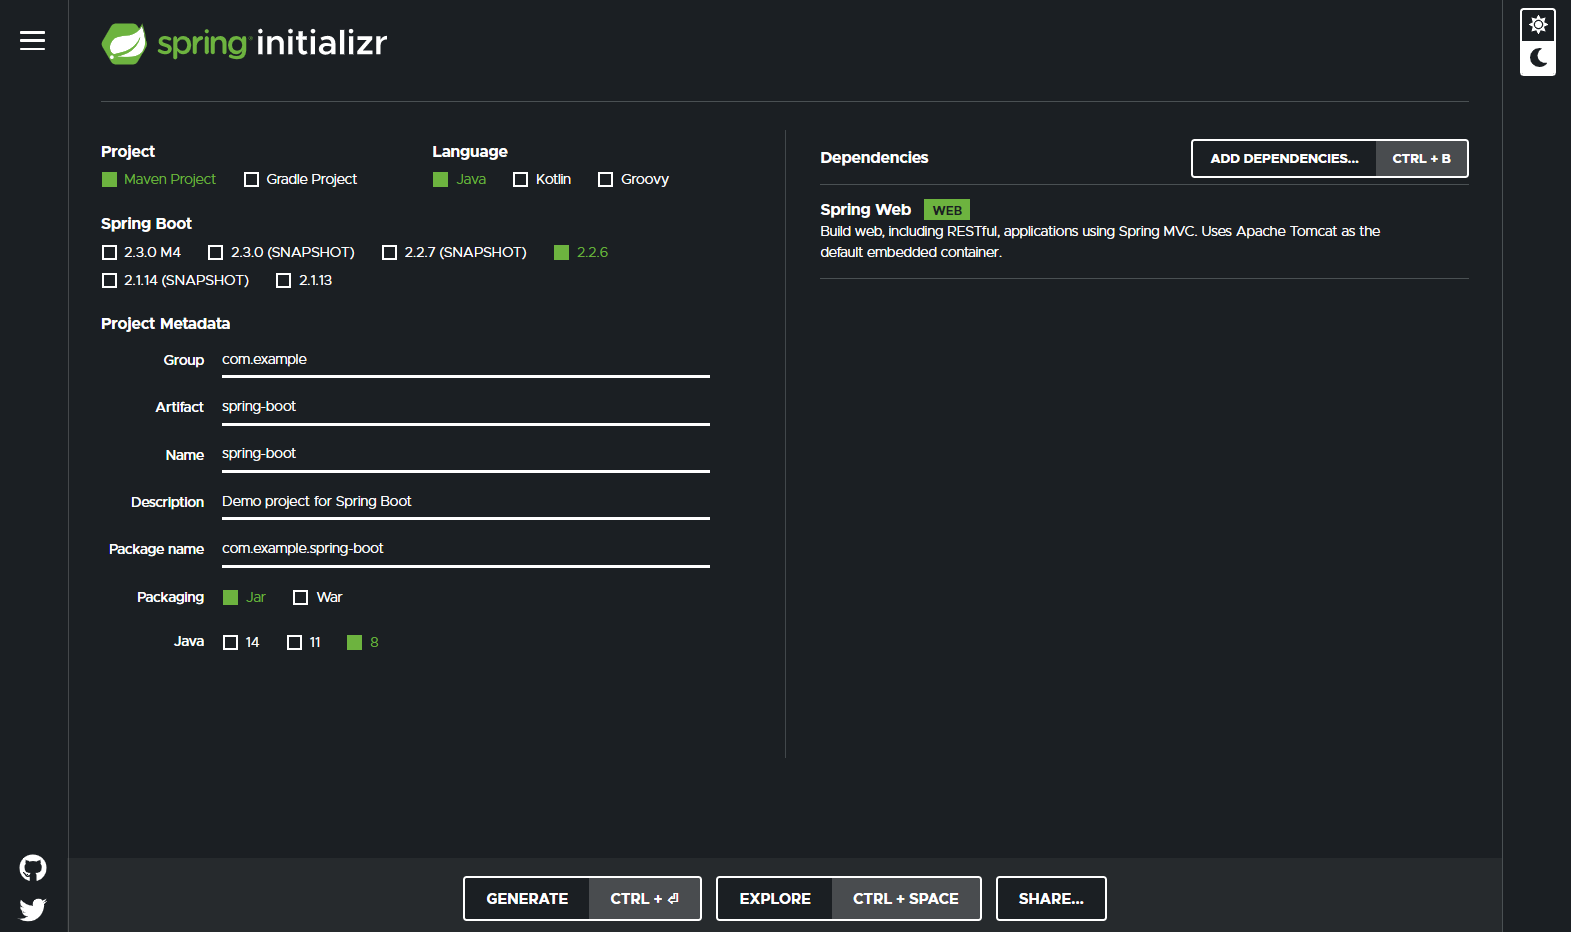Open the GitHub link icon
The height and width of the screenshot is (932, 1571).
click(33, 868)
